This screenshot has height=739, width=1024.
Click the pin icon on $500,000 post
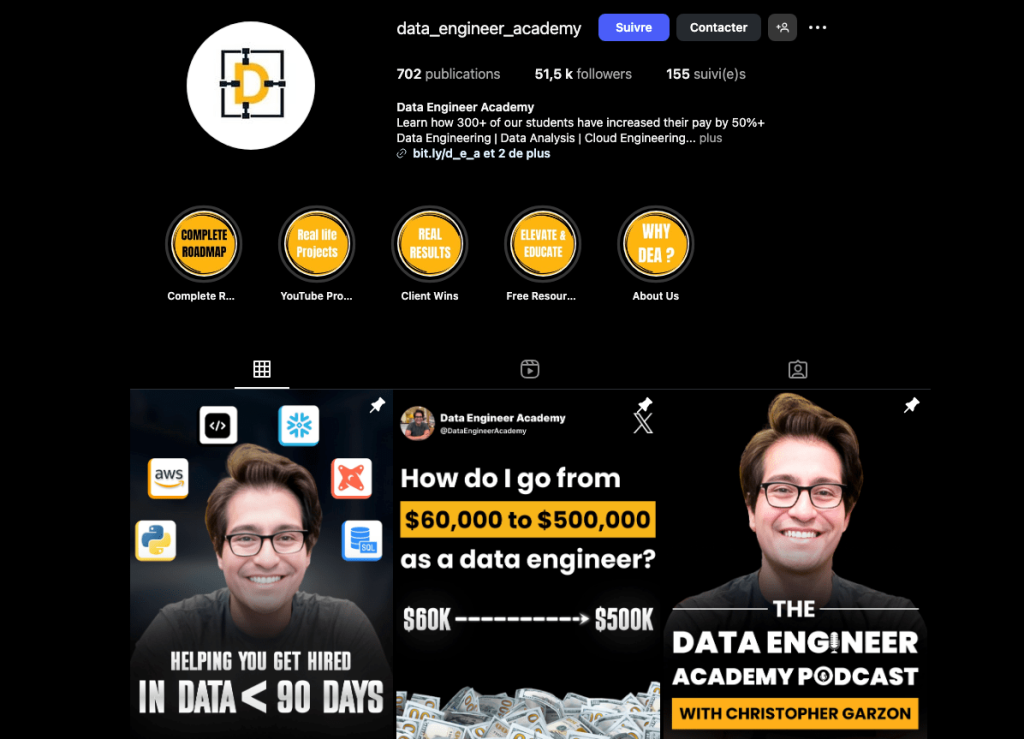[645, 405]
